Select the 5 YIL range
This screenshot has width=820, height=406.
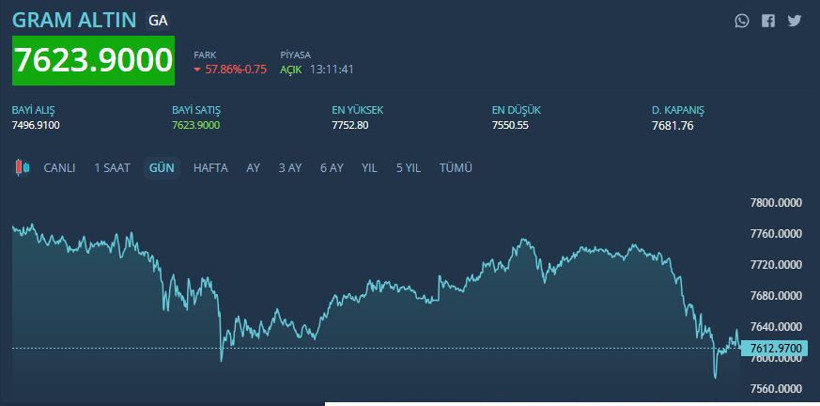pyautogui.click(x=407, y=168)
